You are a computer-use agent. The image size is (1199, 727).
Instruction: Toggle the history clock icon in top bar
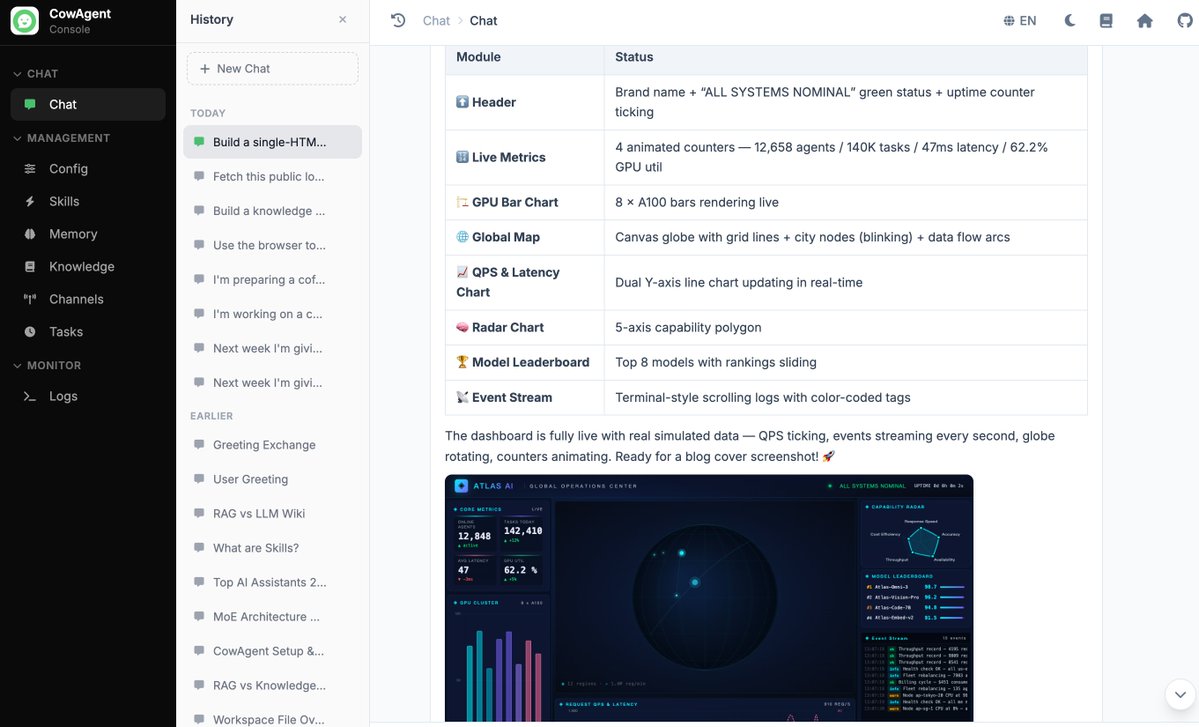coord(398,21)
